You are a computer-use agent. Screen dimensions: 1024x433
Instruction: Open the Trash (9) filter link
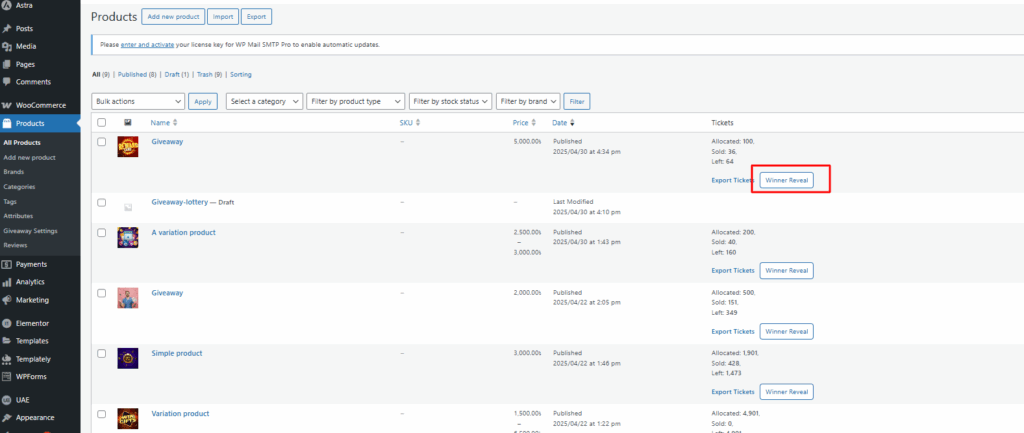(x=207, y=74)
